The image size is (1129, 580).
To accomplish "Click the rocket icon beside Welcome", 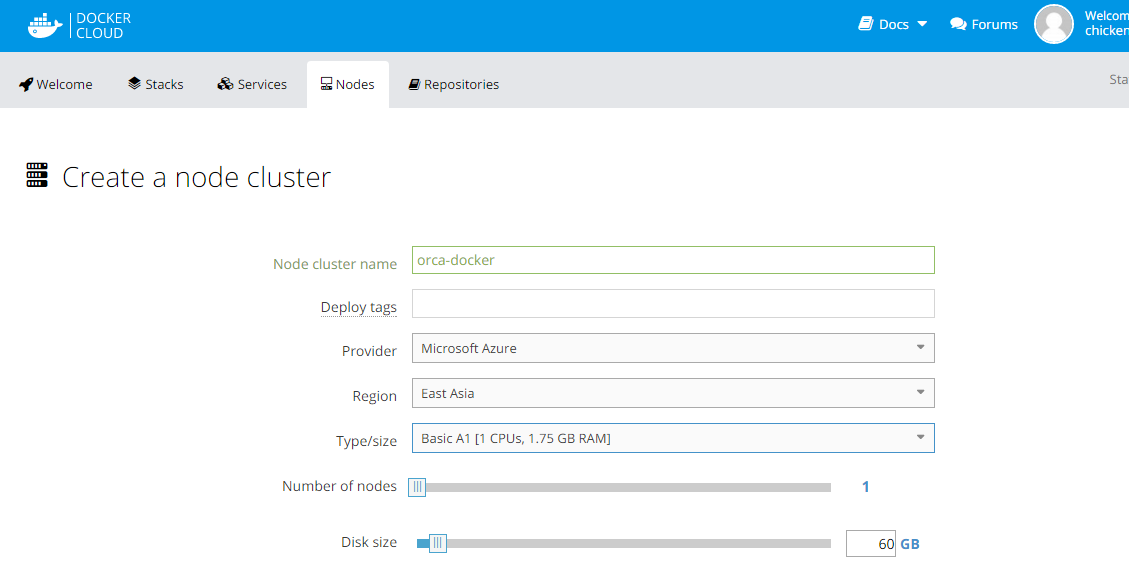I will [x=26, y=84].
